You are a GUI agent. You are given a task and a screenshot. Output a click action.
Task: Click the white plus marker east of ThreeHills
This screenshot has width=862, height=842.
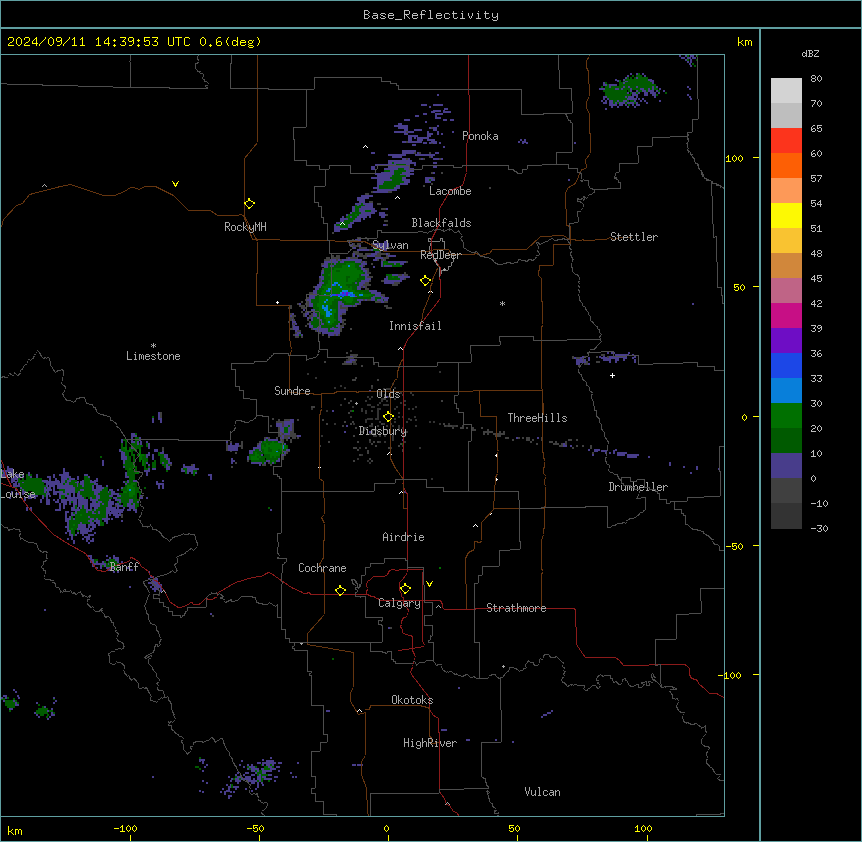pos(612,375)
